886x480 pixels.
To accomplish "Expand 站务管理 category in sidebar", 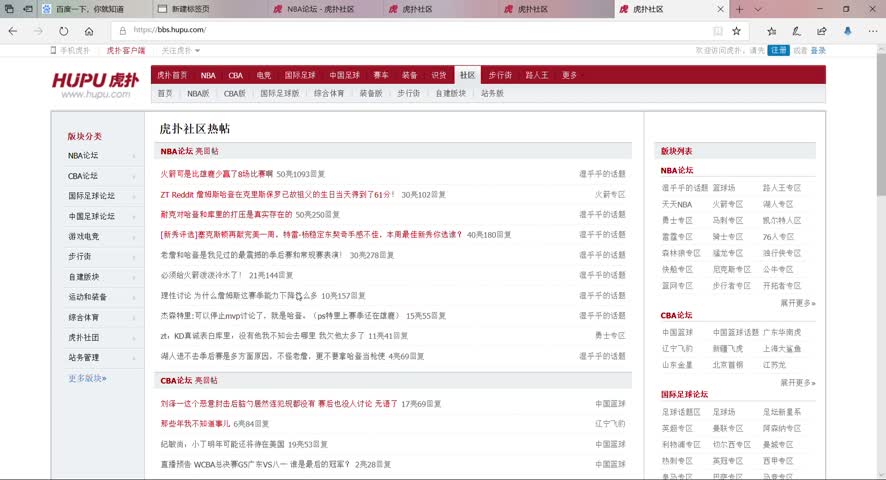I will tap(102, 357).
